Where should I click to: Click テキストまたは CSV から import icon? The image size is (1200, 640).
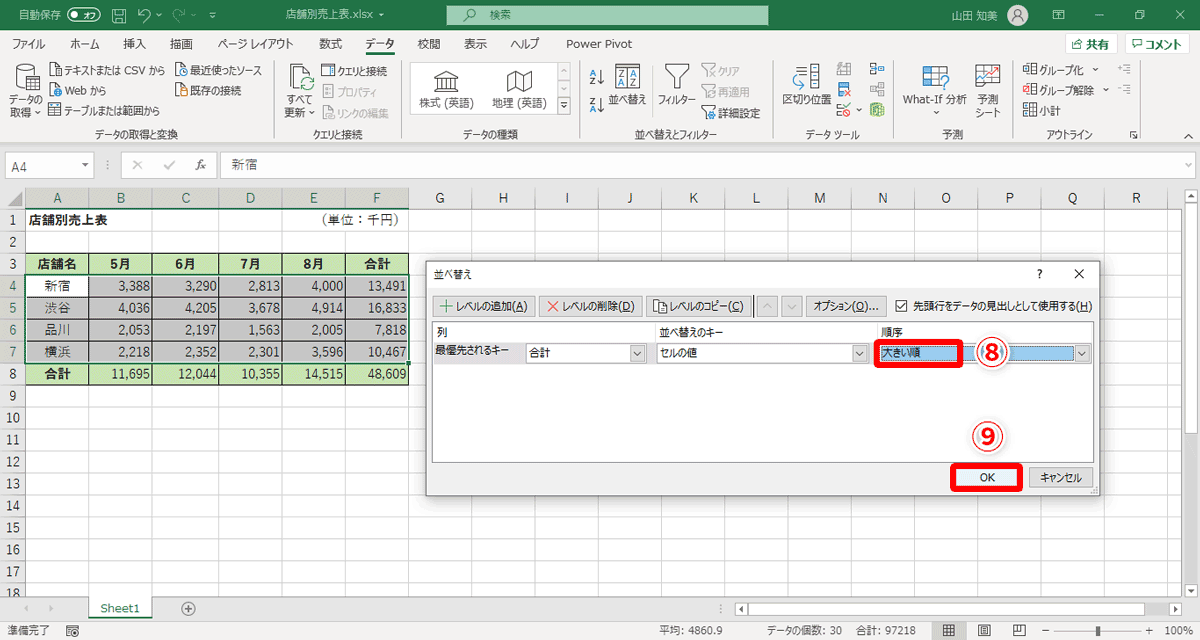click(x=55, y=71)
